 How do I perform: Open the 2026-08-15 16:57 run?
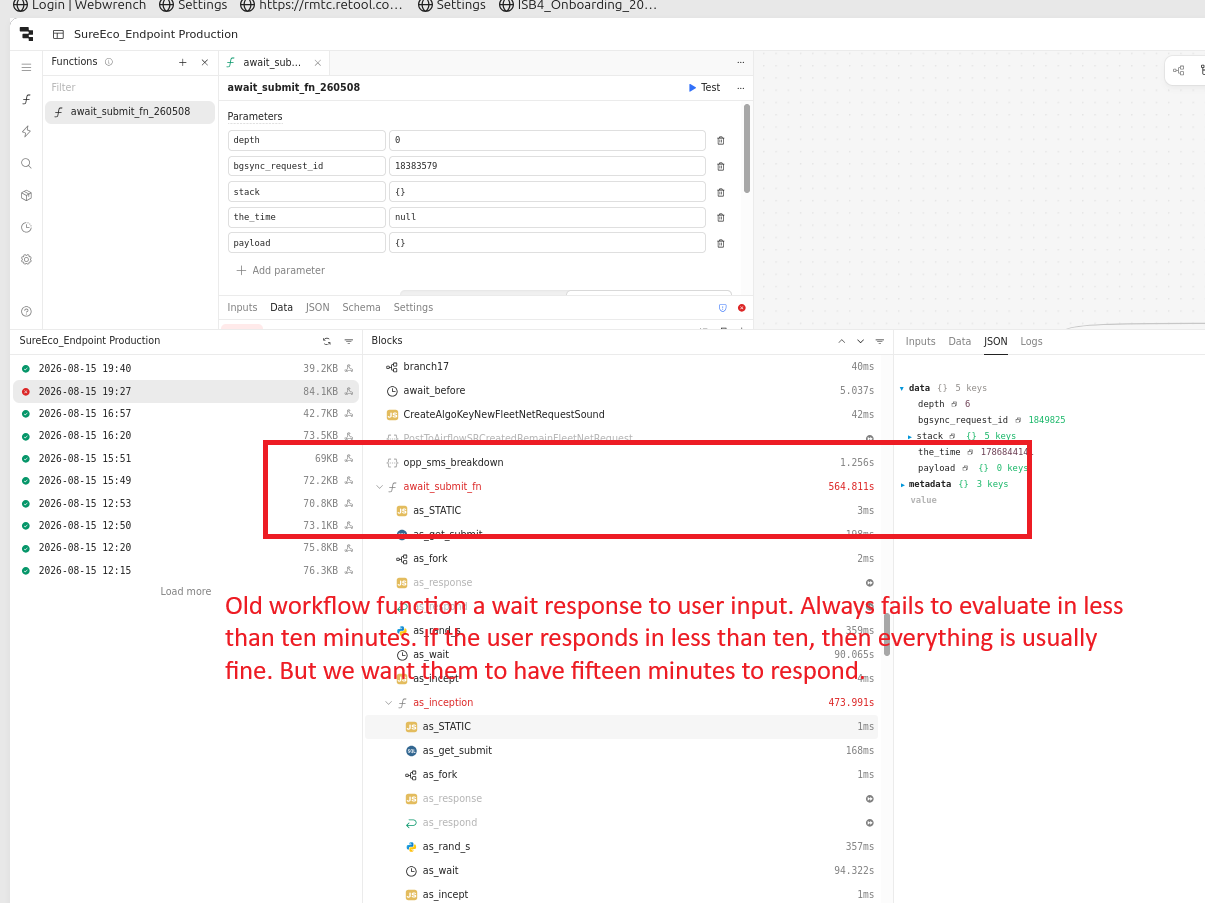click(x=186, y=413)
